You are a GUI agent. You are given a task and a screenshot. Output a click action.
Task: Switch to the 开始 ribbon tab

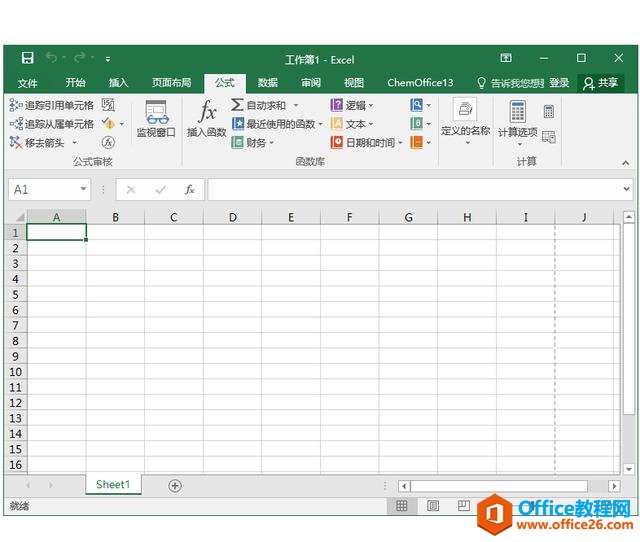pos(76,83)
